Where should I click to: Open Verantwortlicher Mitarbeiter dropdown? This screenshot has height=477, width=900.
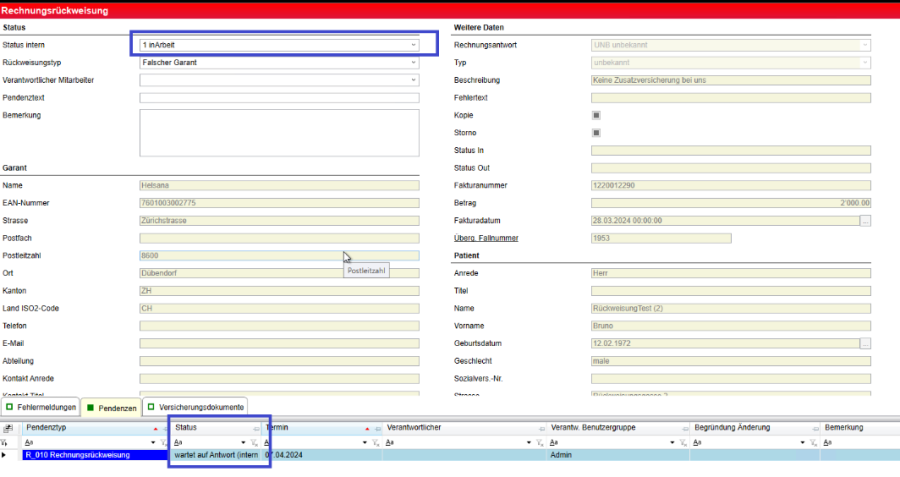413,80
